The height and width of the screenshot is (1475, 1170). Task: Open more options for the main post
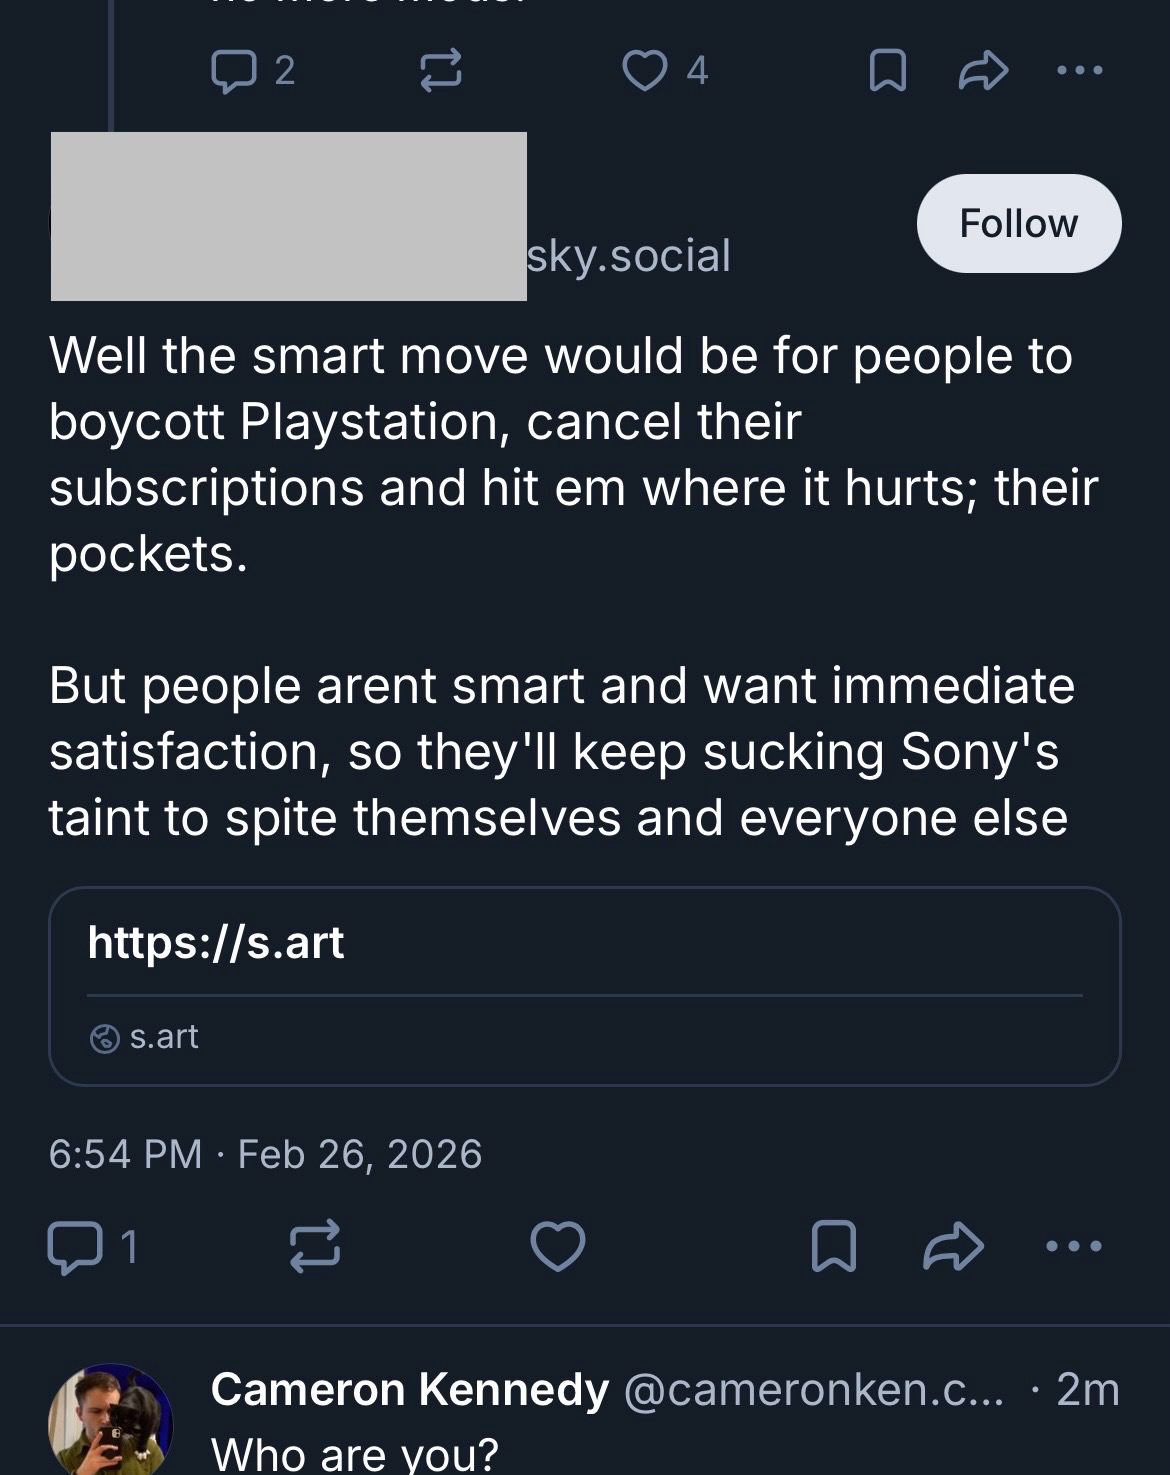coord(1073,1247)
